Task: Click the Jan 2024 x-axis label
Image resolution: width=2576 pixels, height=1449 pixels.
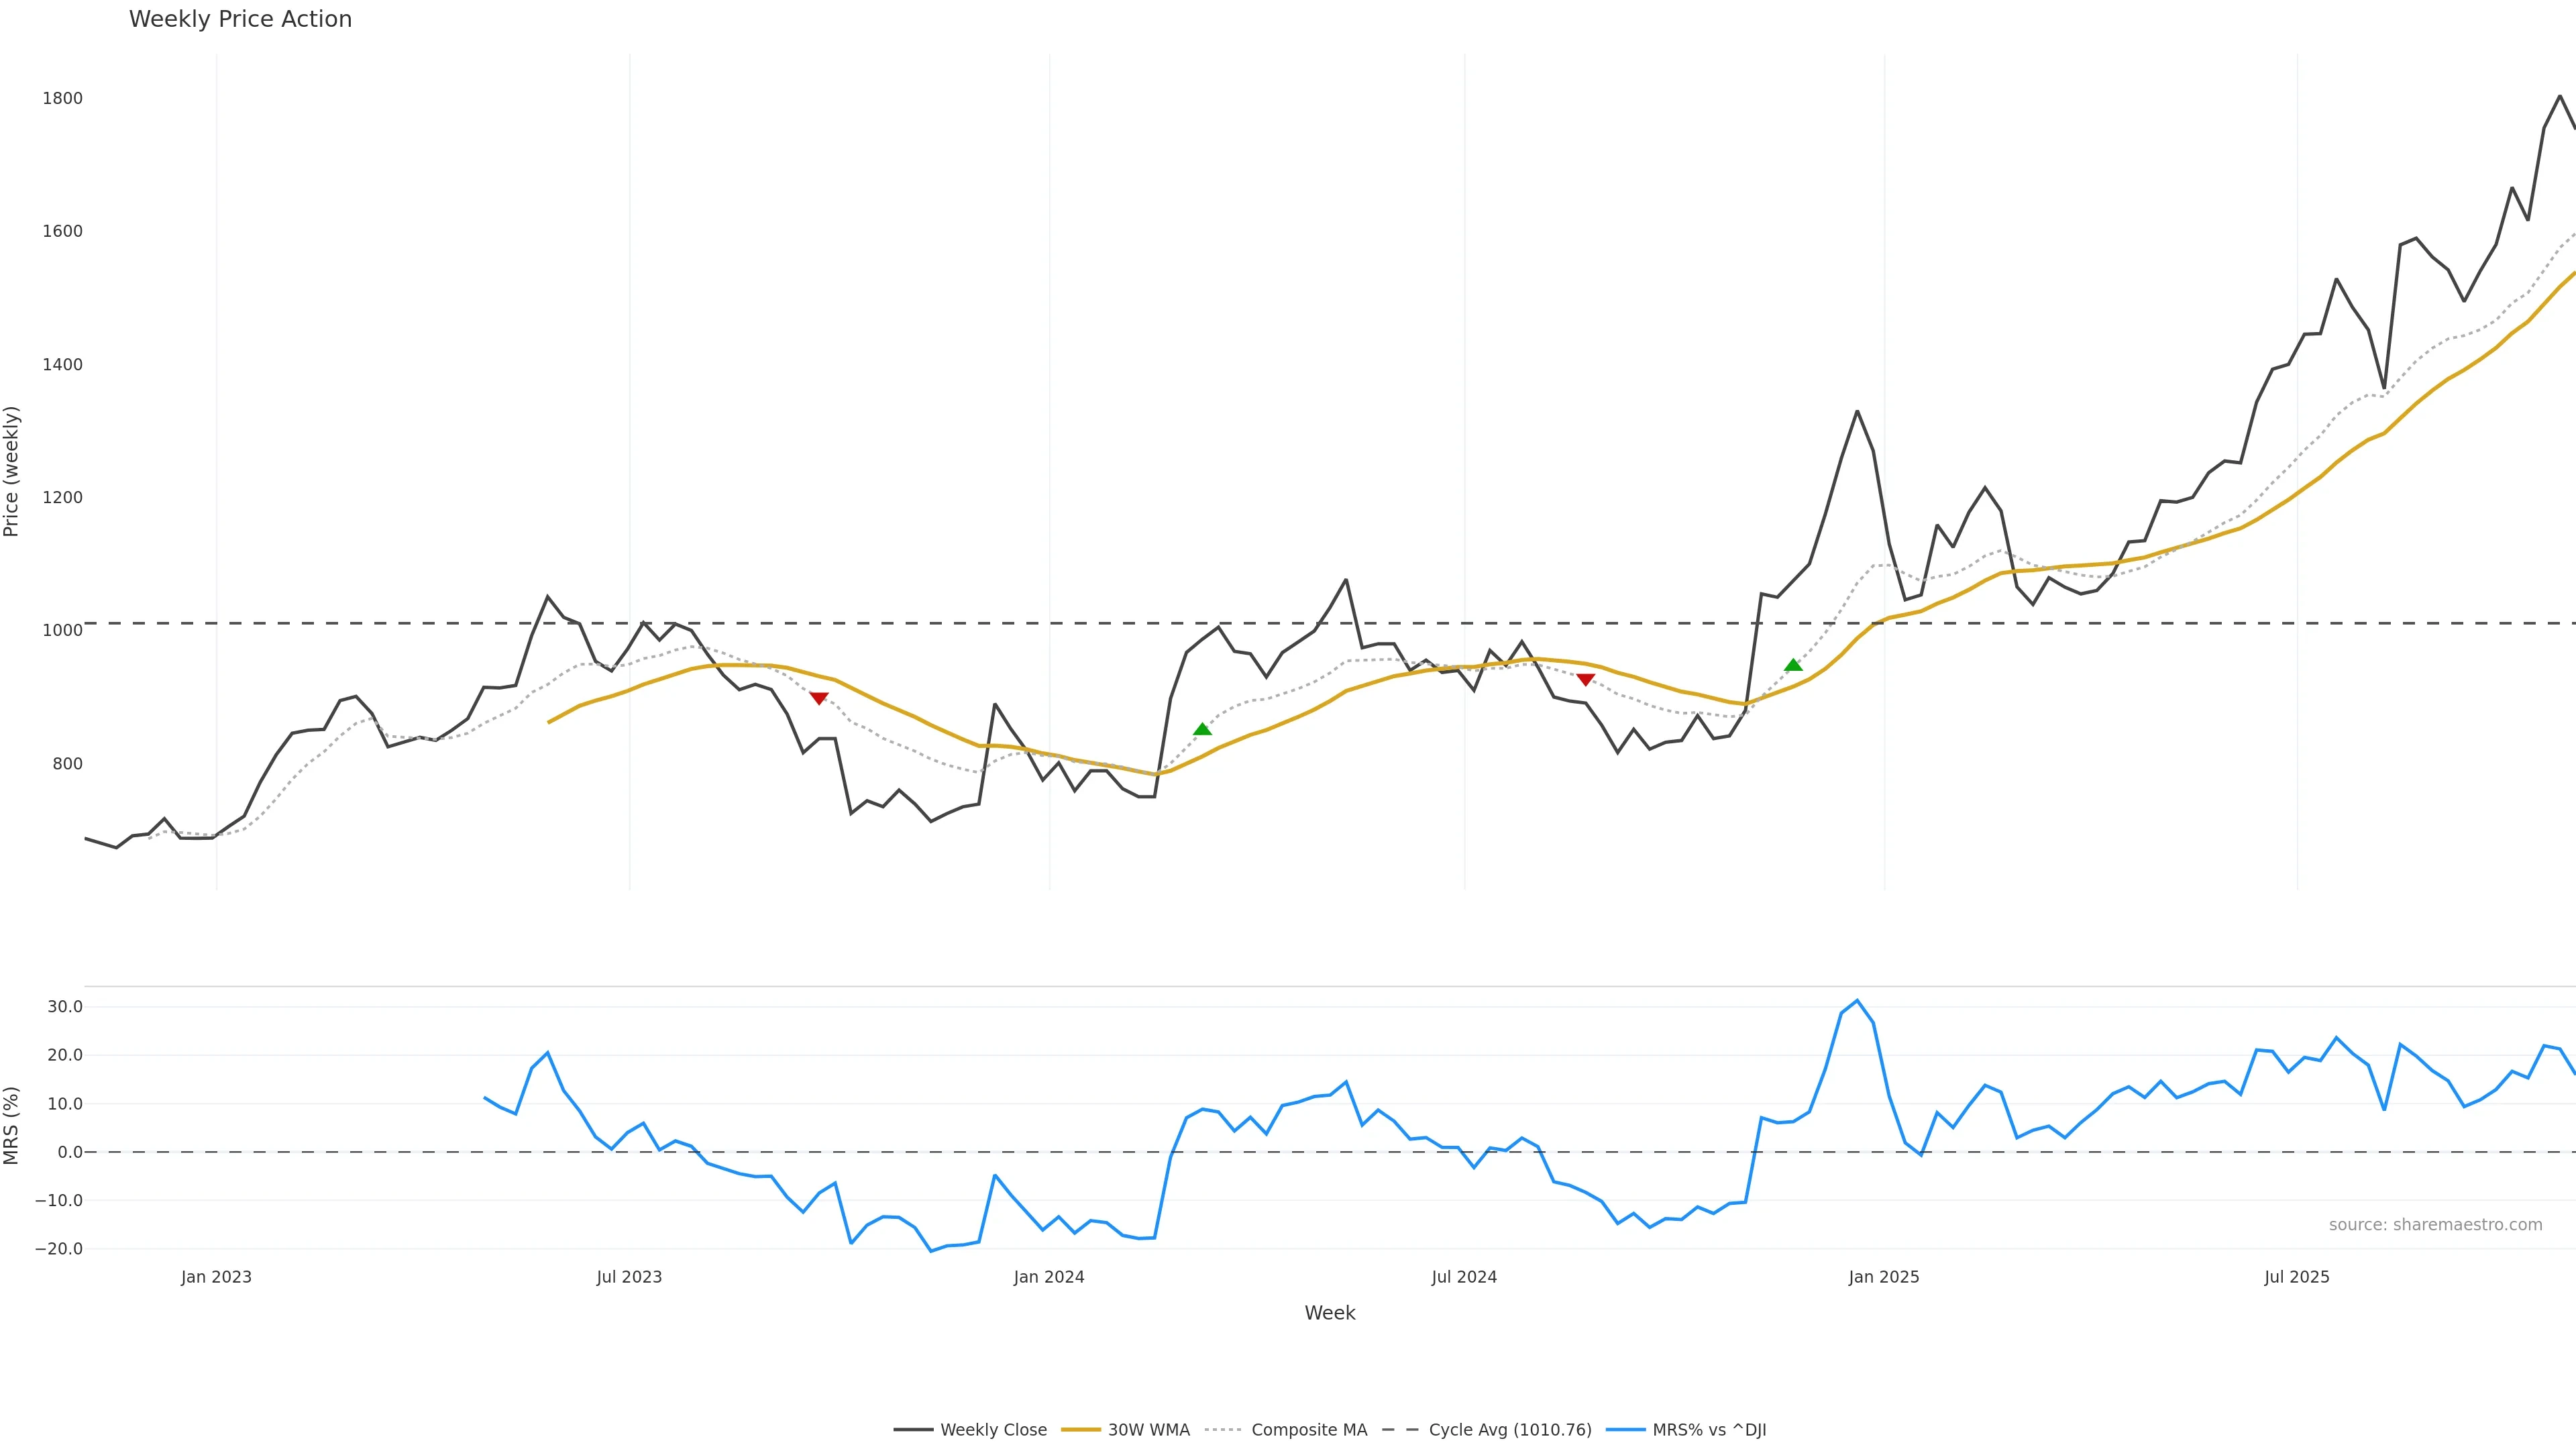Action: (1048, 1277)
